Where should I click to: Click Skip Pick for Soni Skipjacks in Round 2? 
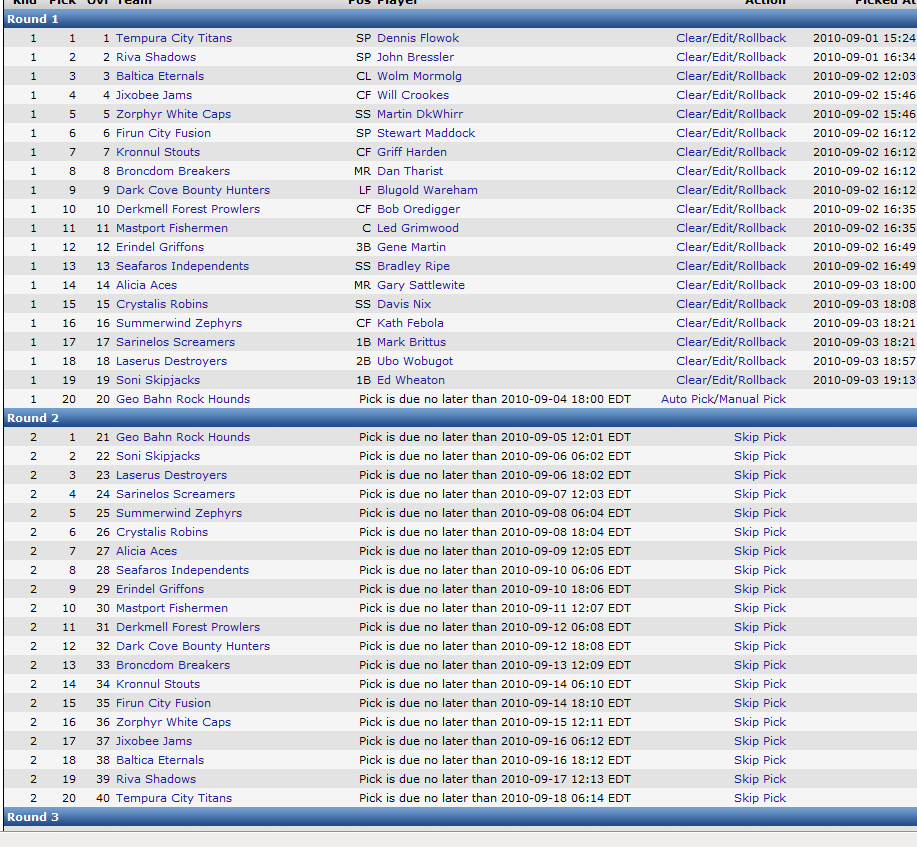[x=760, y=456]
